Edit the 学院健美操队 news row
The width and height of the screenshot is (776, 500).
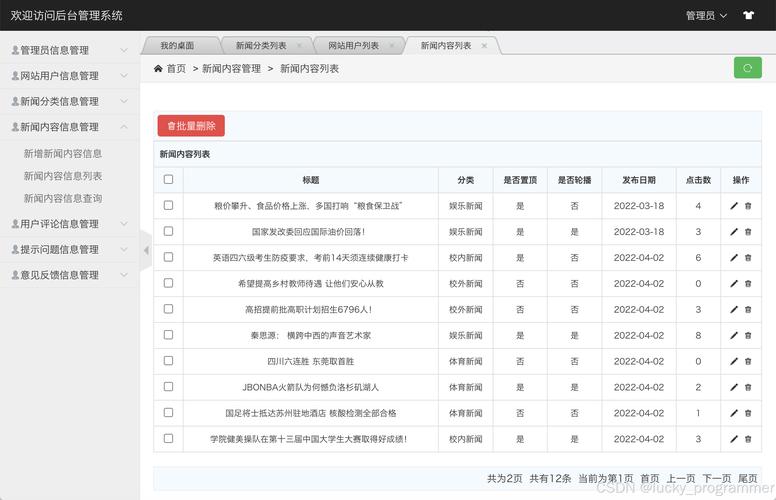(734, 439)
